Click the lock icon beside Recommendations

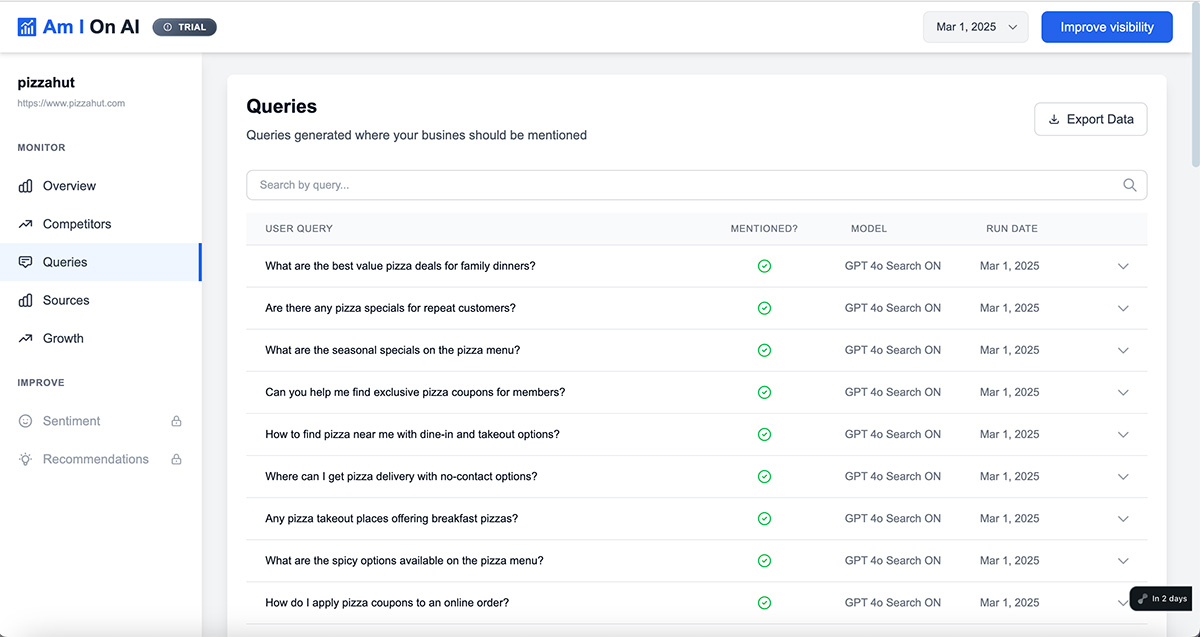[x=176, y=459]
